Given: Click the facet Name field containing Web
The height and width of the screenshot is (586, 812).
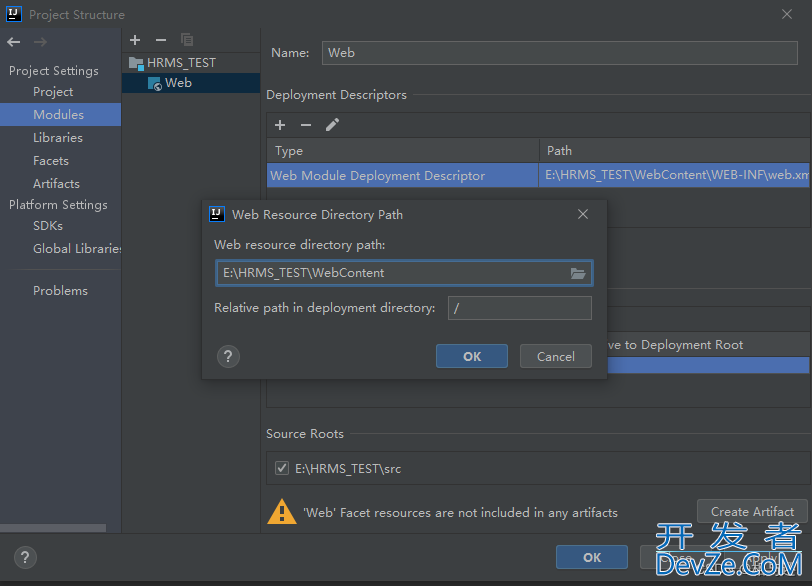Looking at the screenshot, I should click(x=559, y=53).
